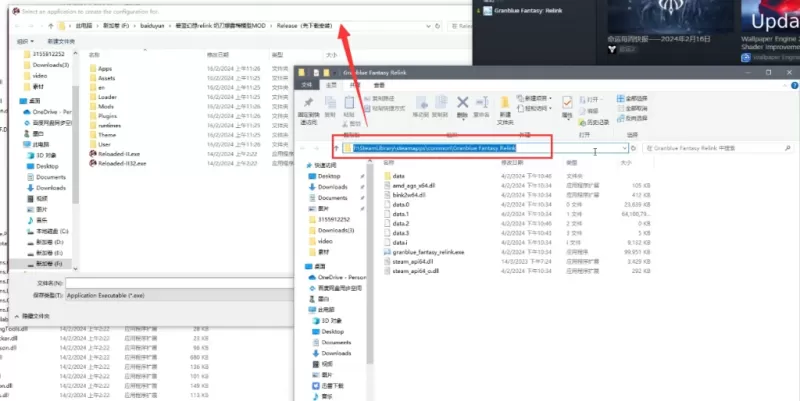Open the address bar history dropdown in Granblue window
Screen dimensions: 800x401
[x=624, y=148]
